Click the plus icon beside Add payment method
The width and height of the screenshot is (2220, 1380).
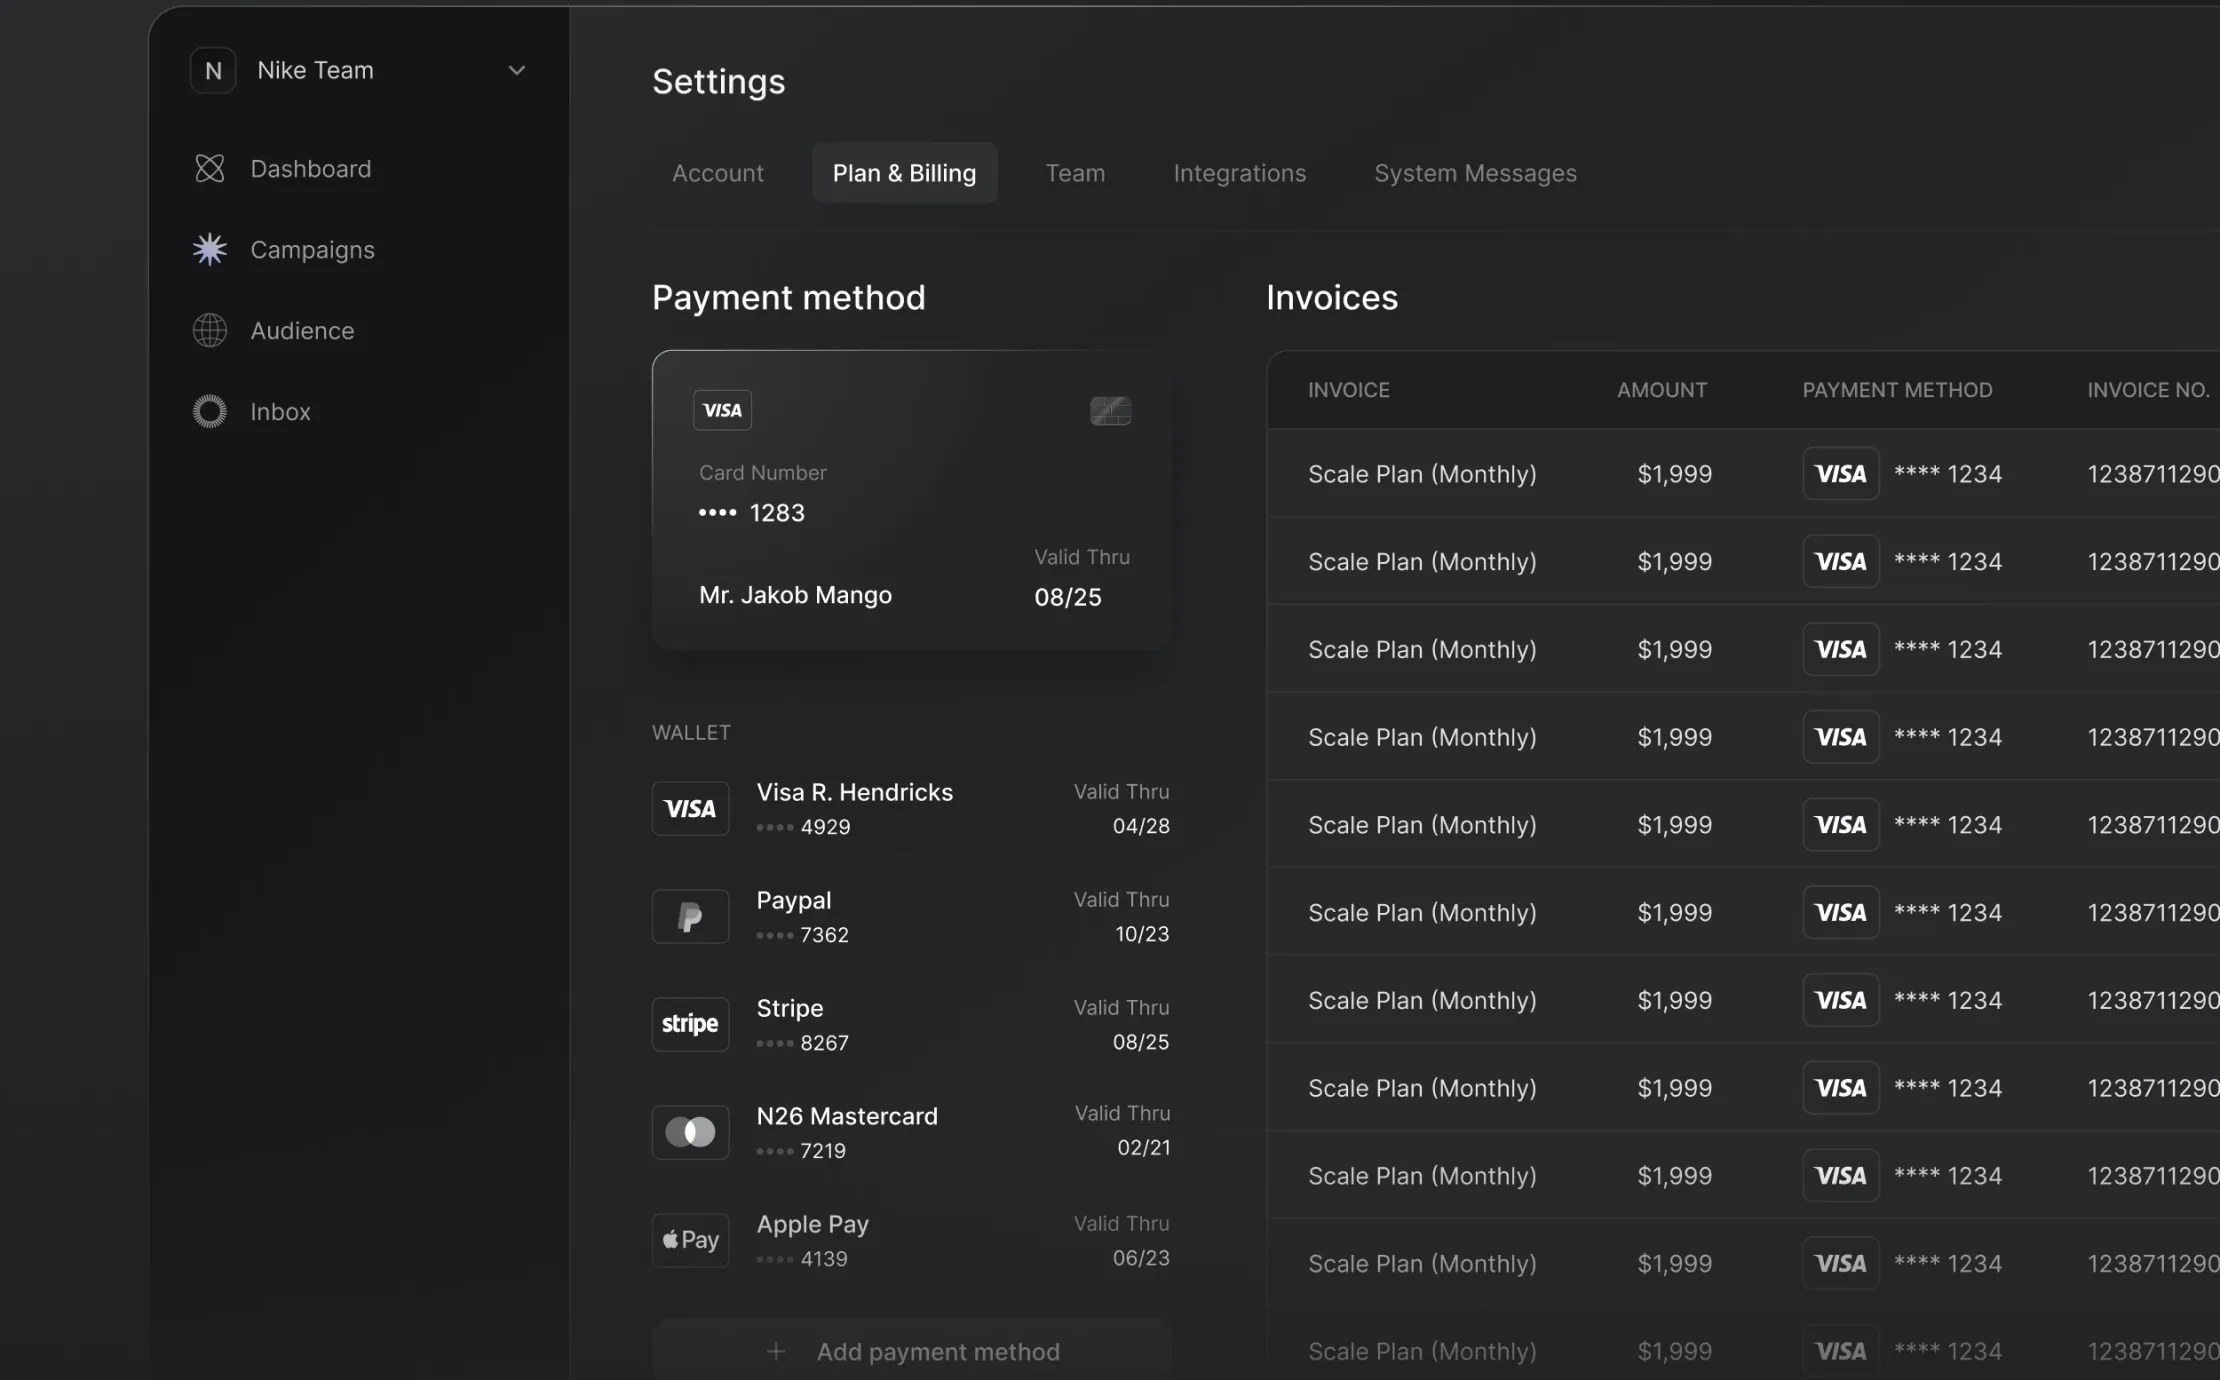pos(776,1352)
